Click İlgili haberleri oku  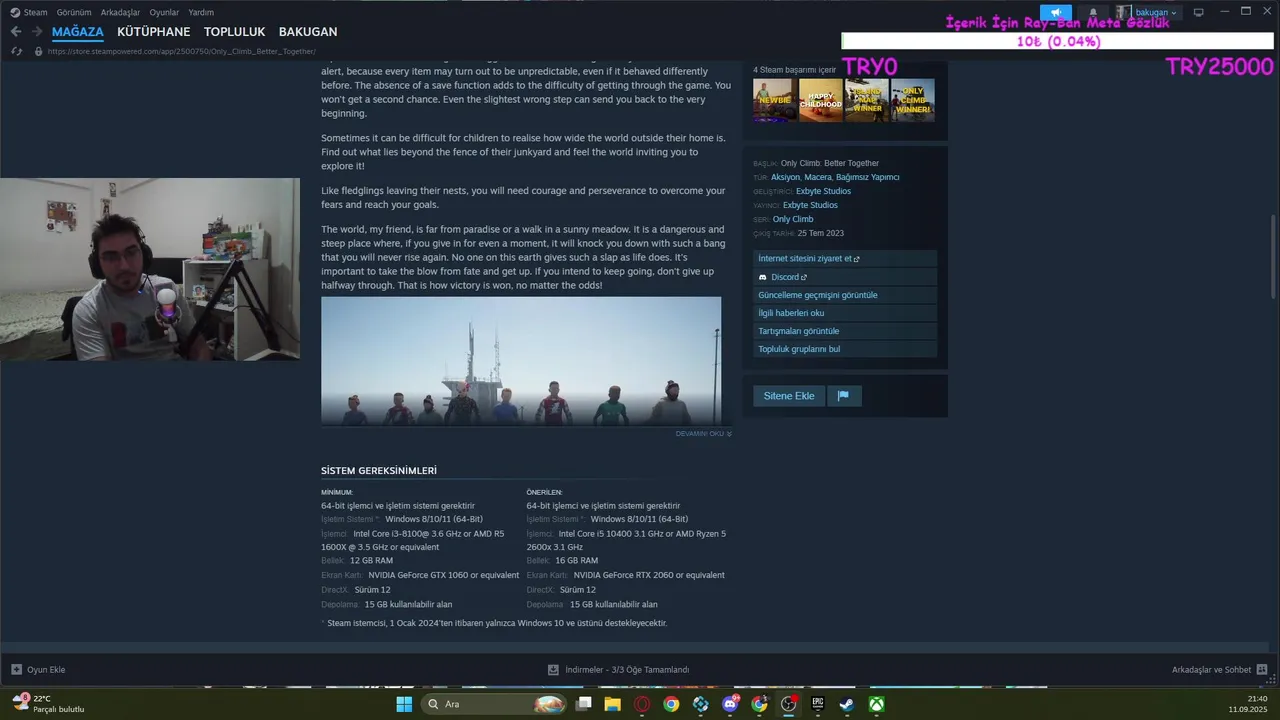[845, 313]
